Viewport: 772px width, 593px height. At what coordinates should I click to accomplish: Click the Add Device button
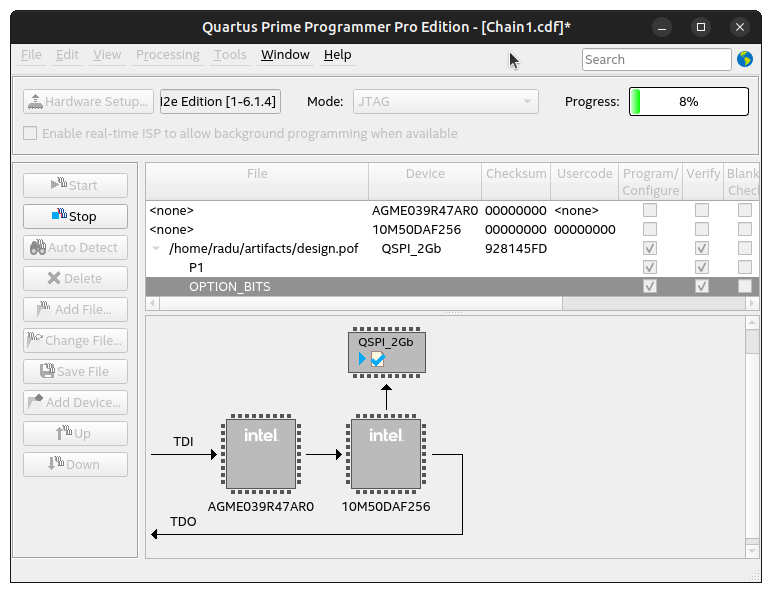[x=75, y=402]
